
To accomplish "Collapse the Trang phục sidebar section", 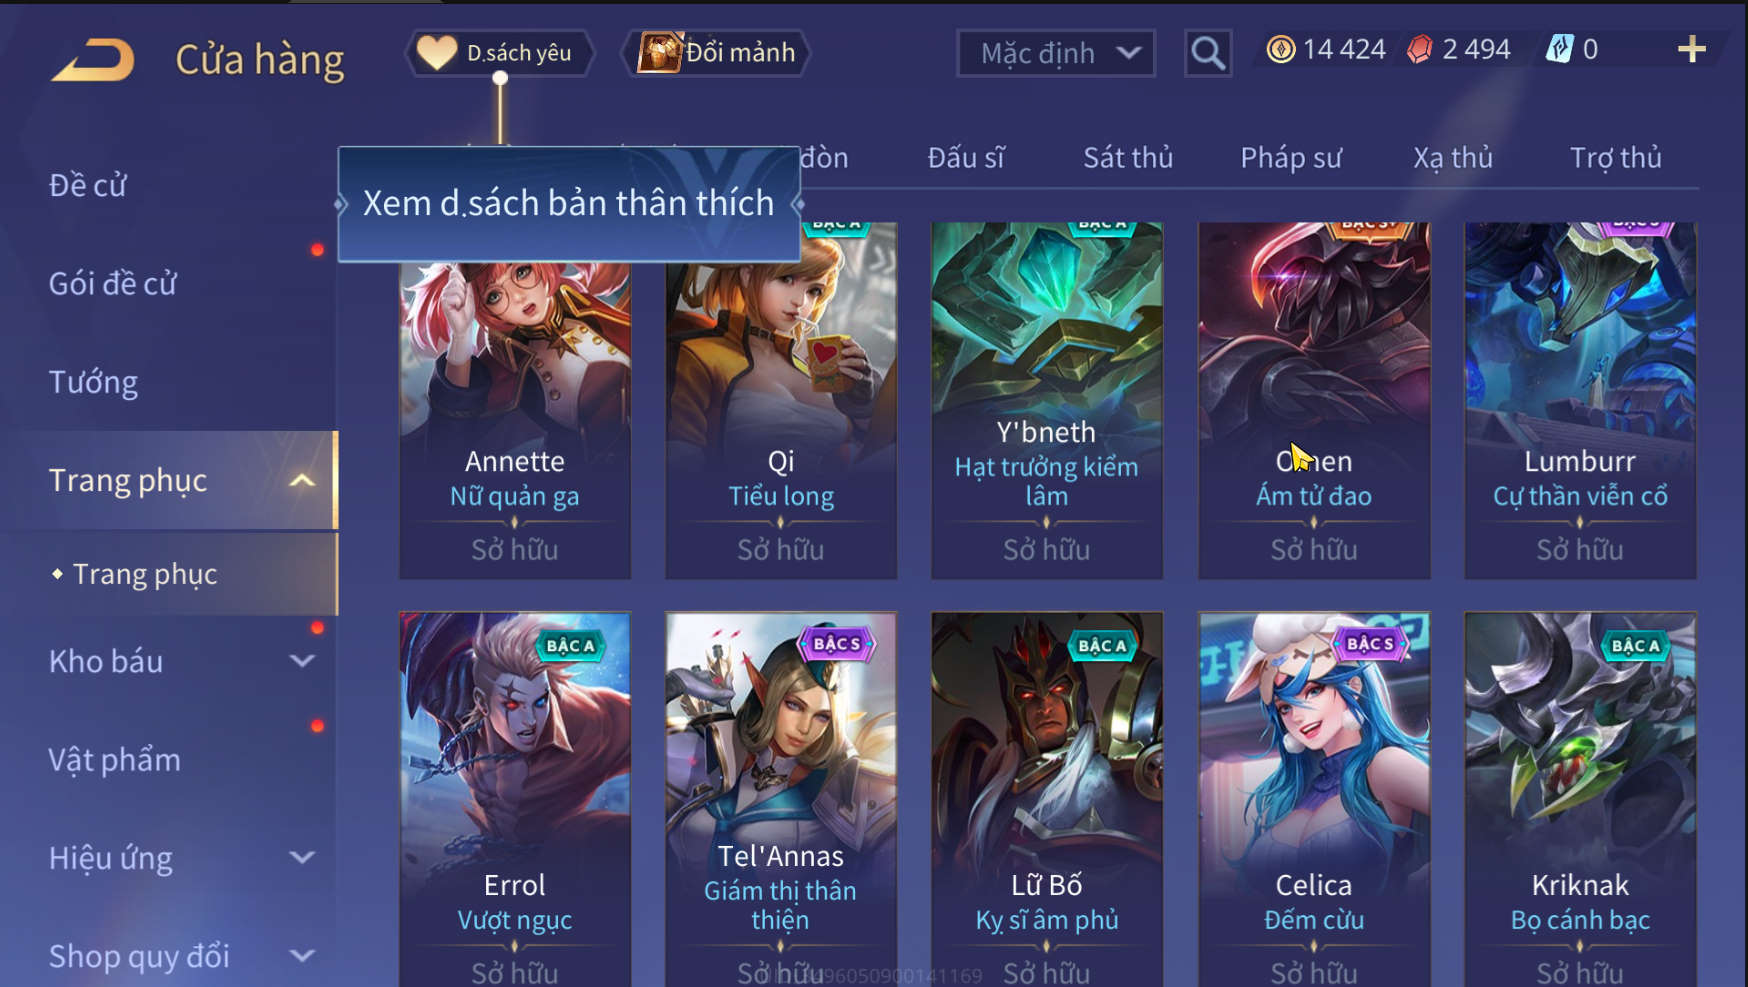I will tap(302, 481).
